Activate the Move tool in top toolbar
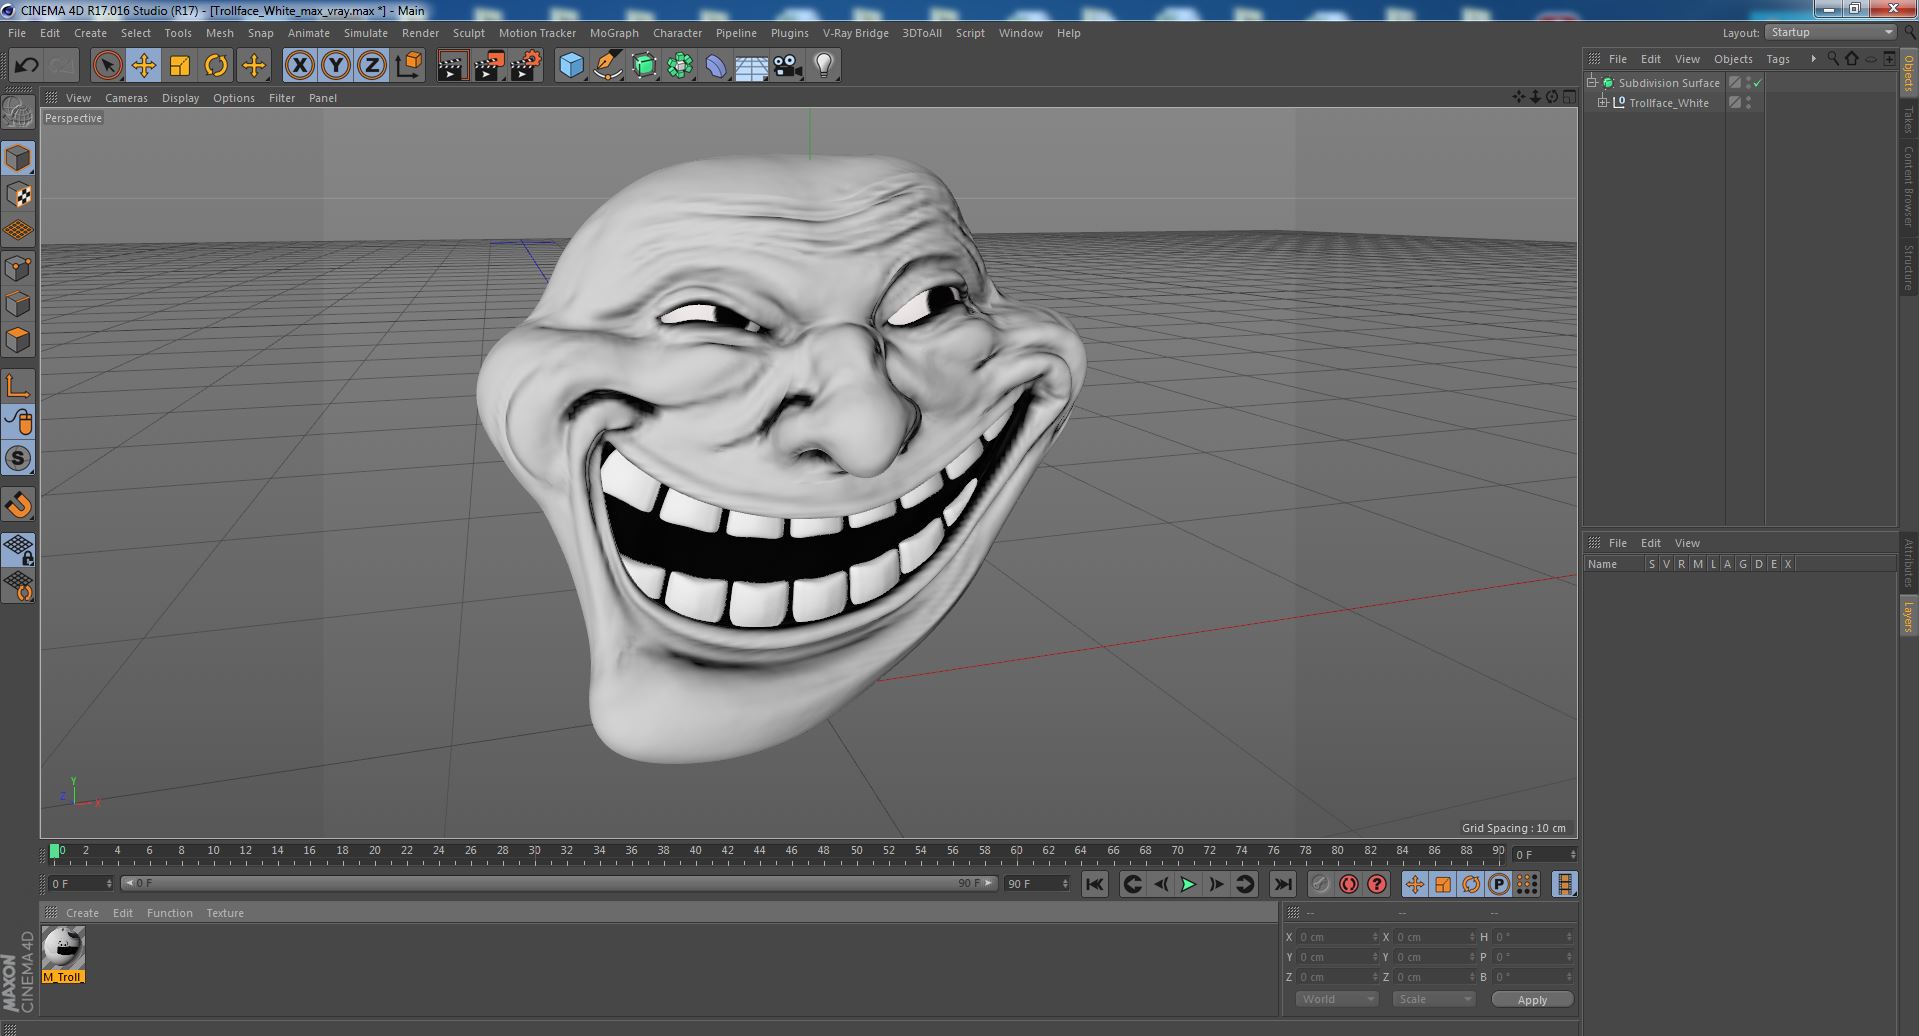Image resolution: width=1919 pixels, height=1036 pixels. point(144,66)
